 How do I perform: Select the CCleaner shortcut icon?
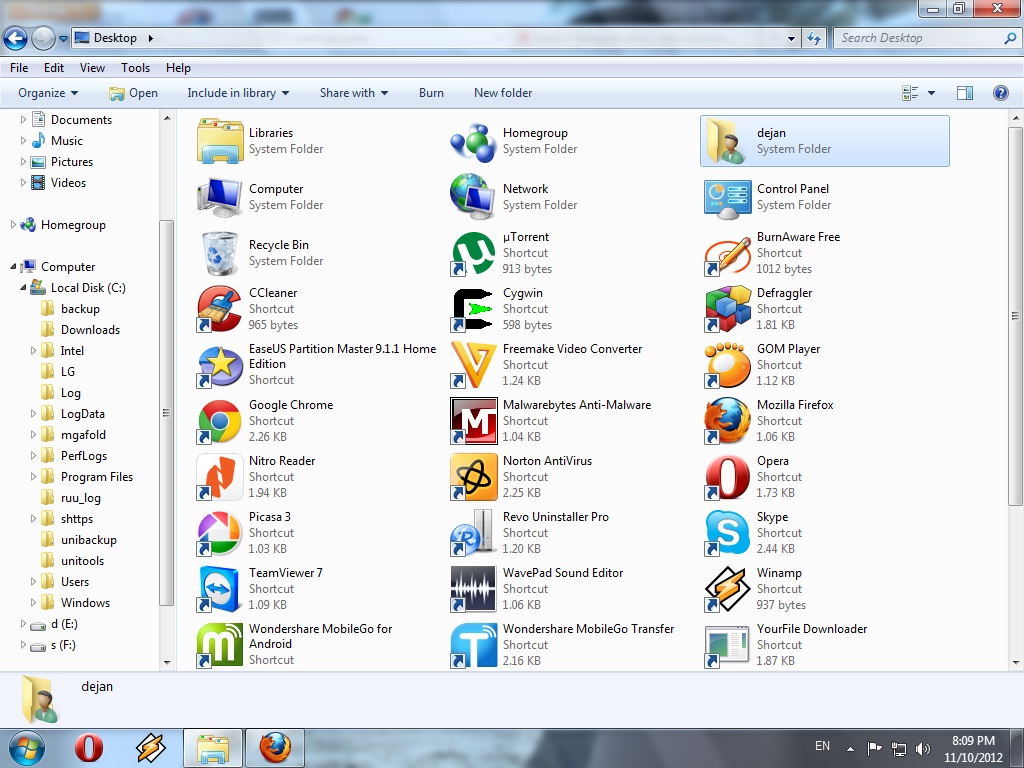point(219,309)
